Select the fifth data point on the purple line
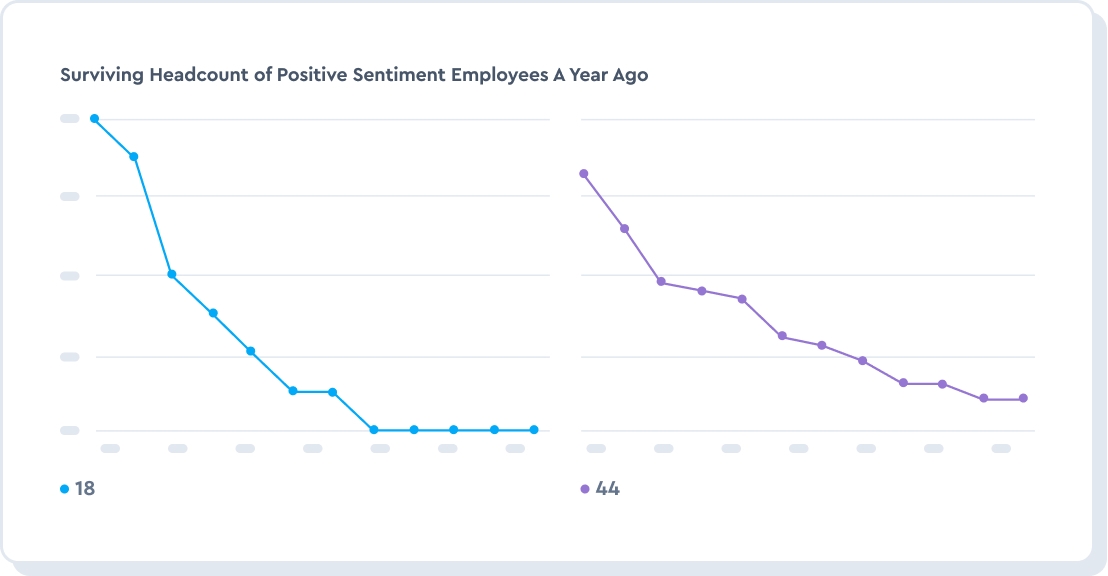This screenshot has height=576, width=1108. [x=742, y=299]
